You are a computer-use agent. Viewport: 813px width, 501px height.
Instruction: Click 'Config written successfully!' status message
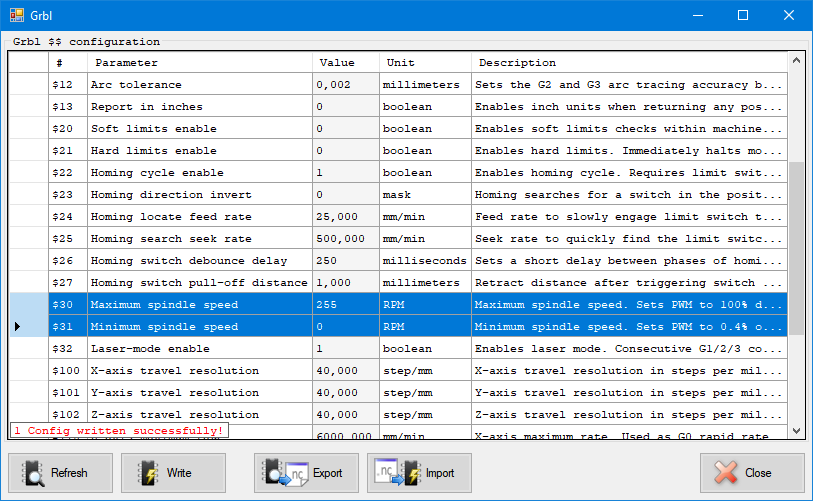[119, 430]
